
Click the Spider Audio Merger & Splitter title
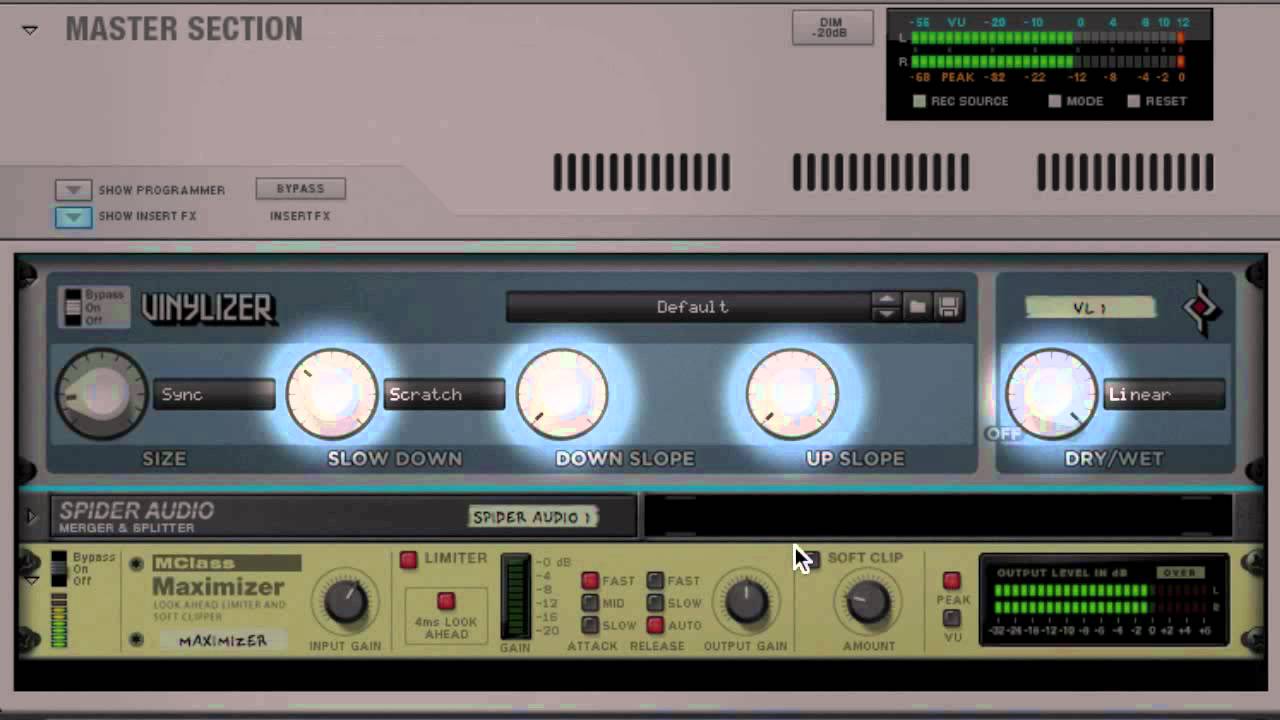tap(136, 516)
